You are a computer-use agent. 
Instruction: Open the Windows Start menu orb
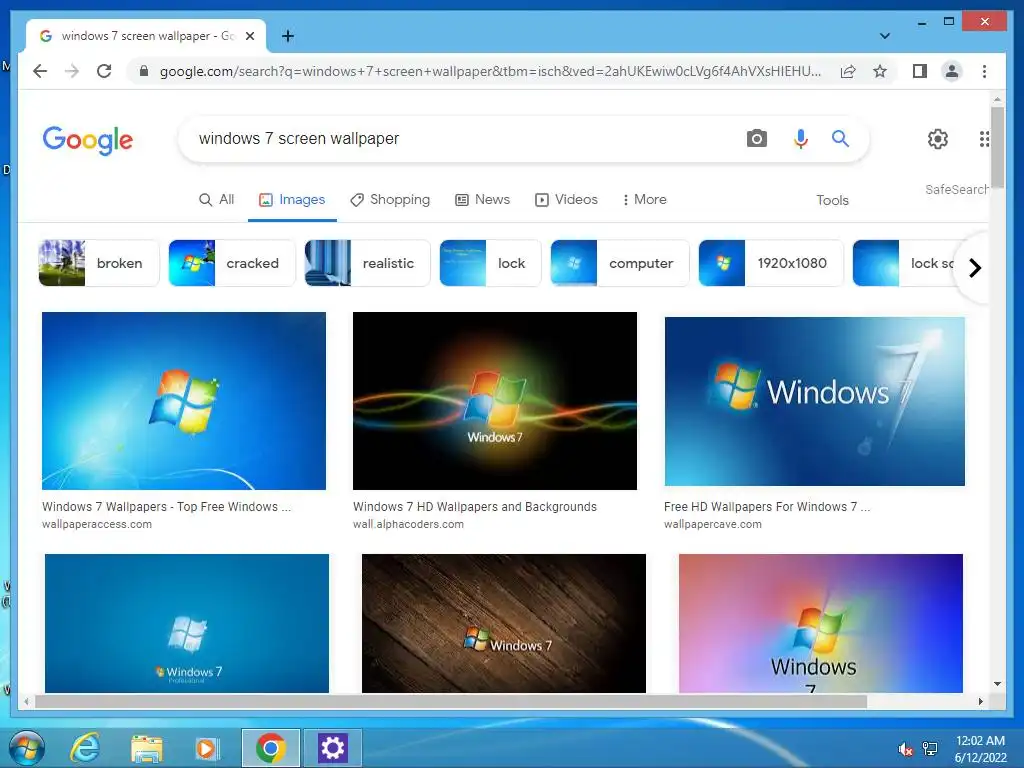tap(27, 748)
